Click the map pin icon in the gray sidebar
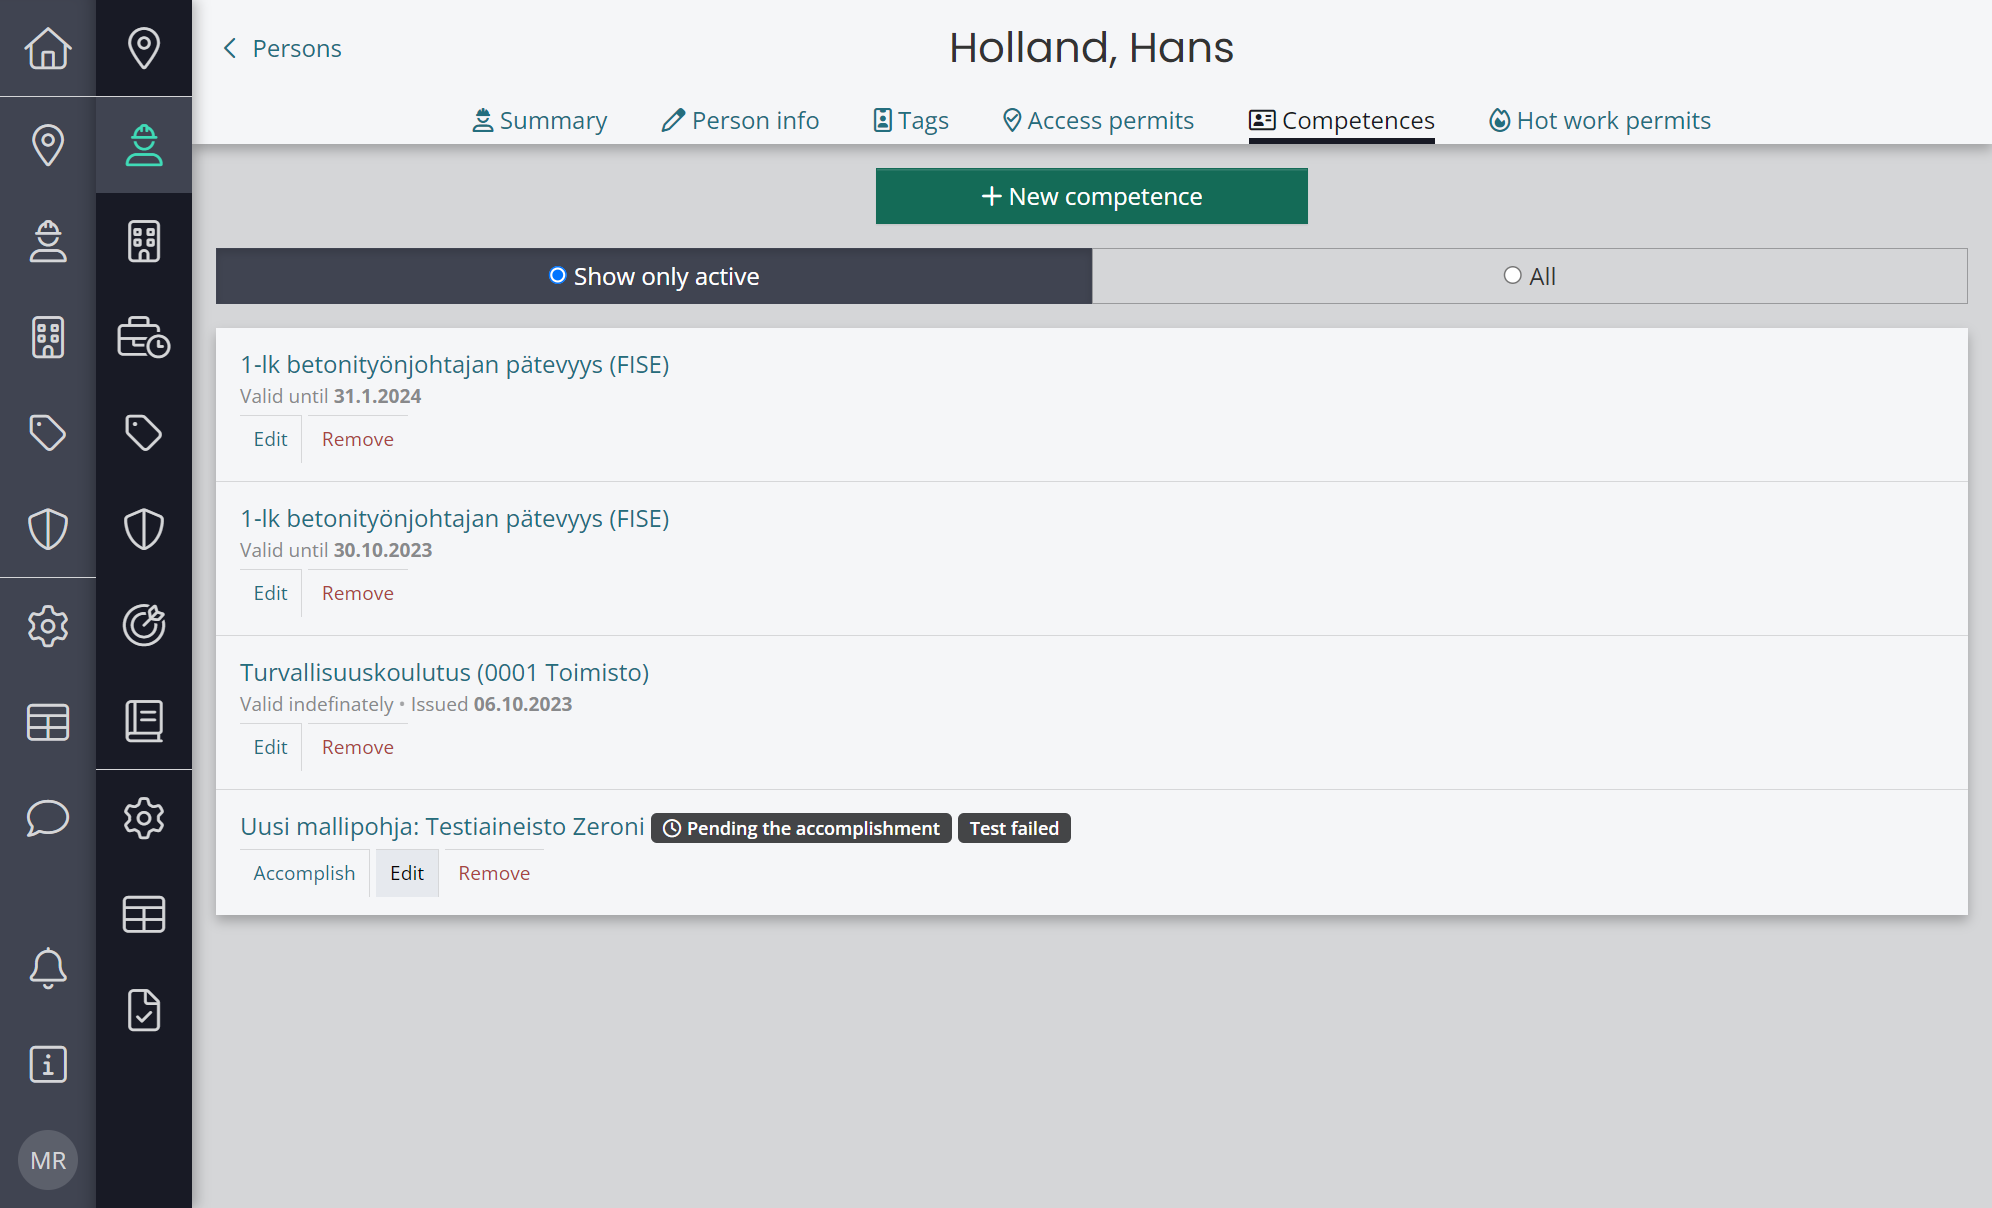 coord(48,145)
